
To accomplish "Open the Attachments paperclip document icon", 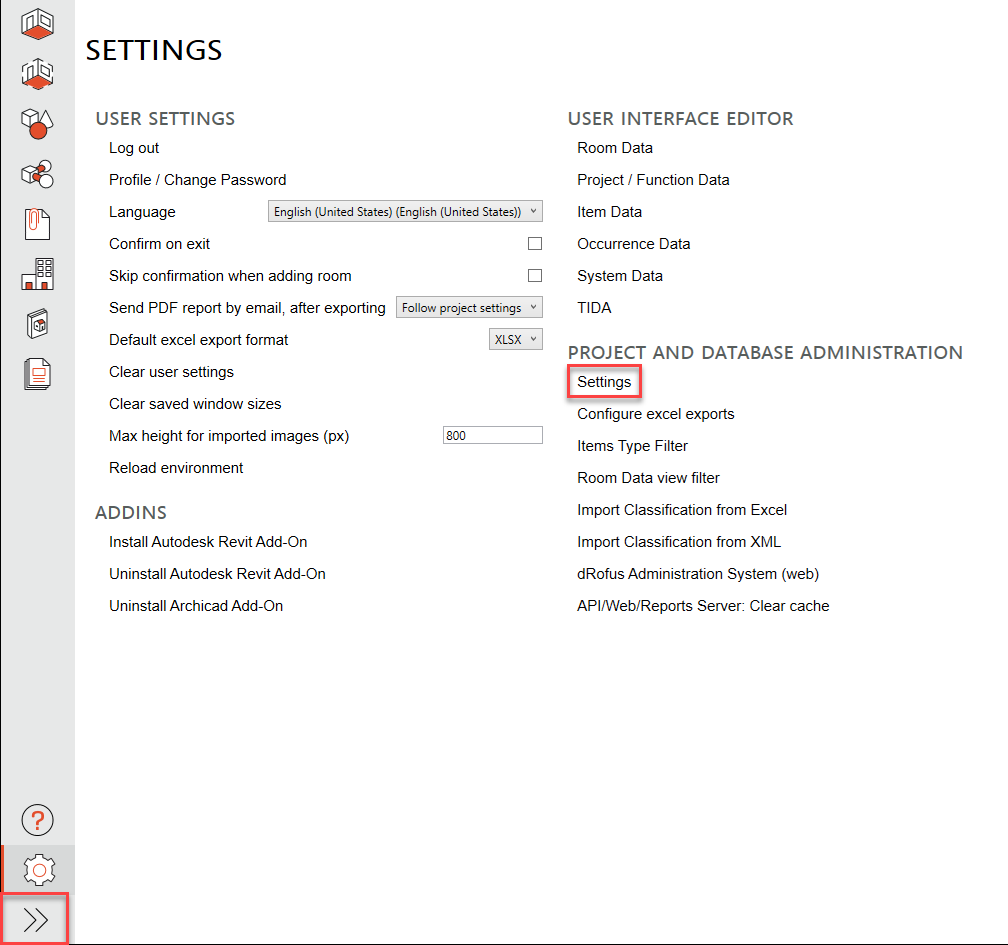I will click(37, 223).
